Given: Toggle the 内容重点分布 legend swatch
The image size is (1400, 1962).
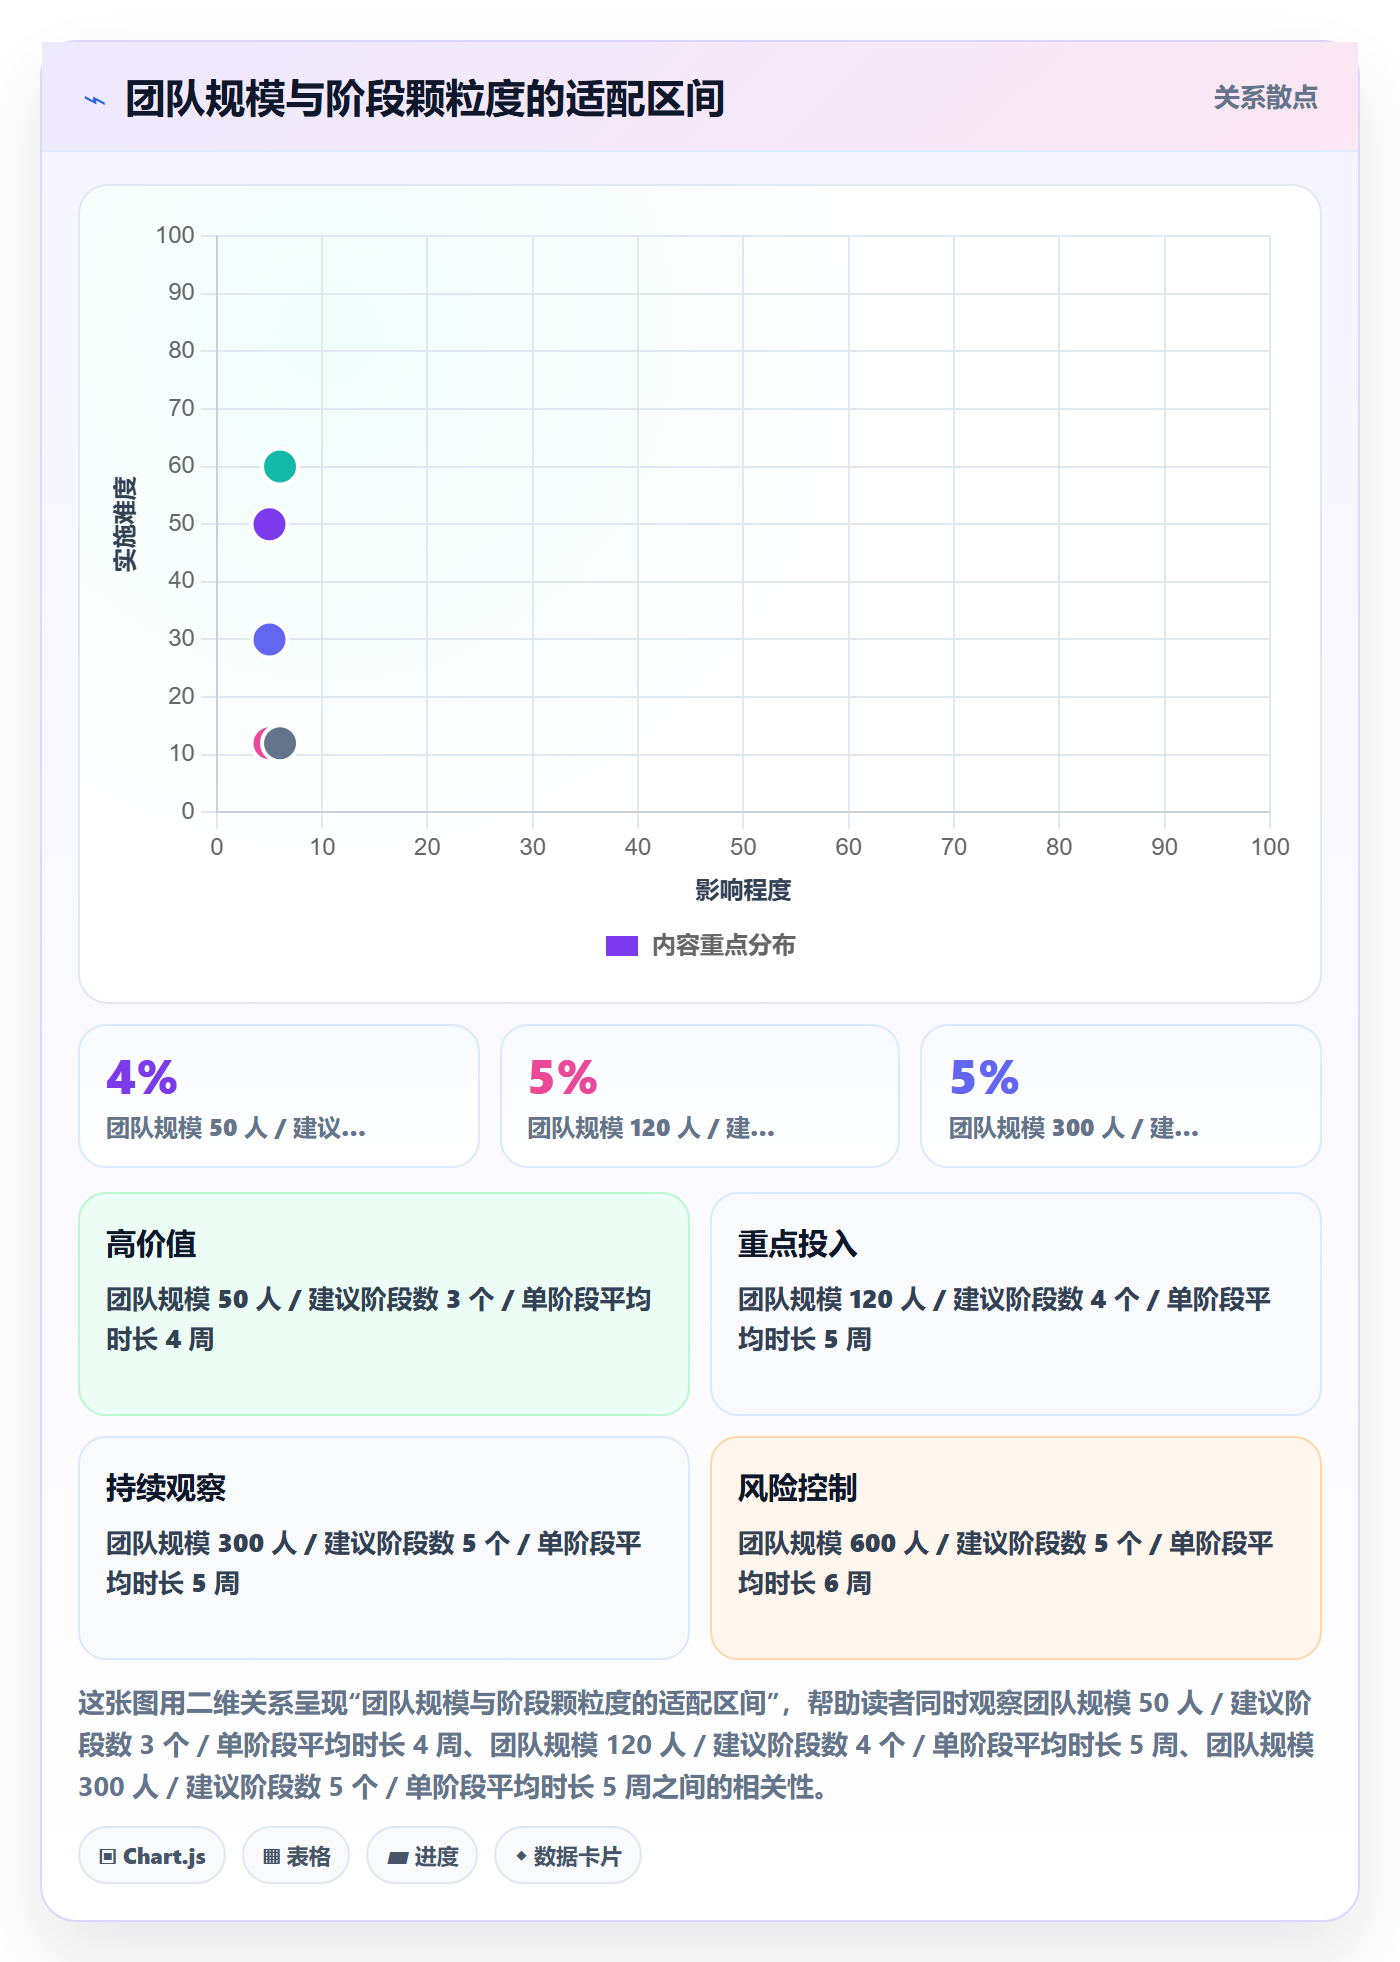Looking at the screenshot, I should (622, 946).
